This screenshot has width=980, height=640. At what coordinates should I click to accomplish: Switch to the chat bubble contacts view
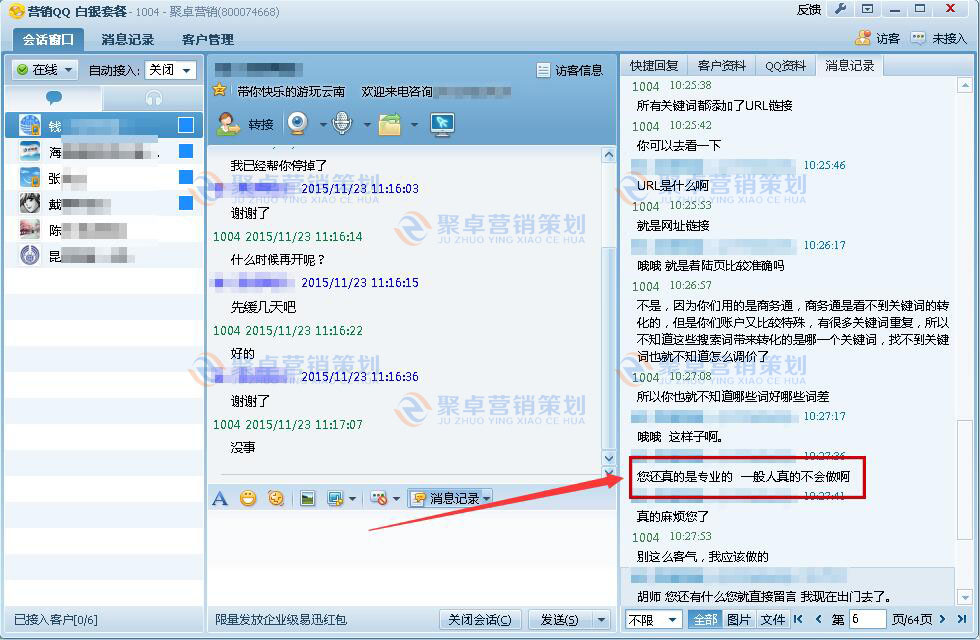point(53,98)
